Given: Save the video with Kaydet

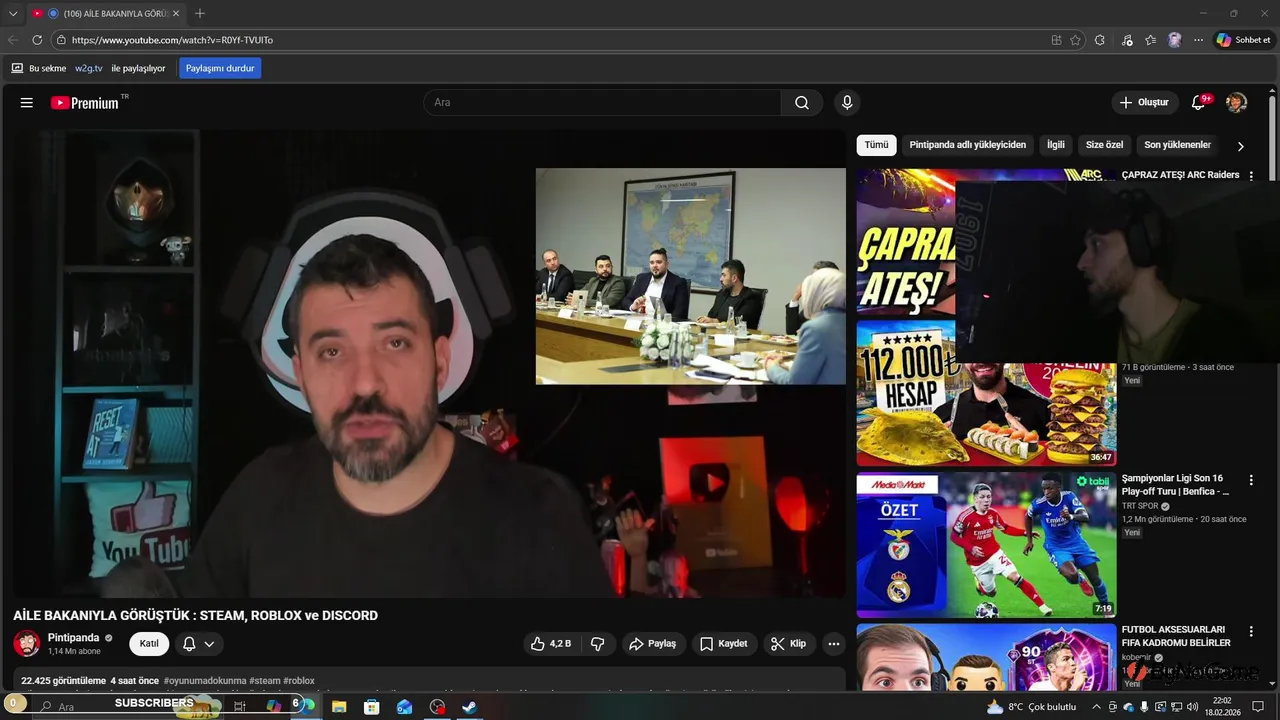Looking at the screenshot, I should coord(723,644).
